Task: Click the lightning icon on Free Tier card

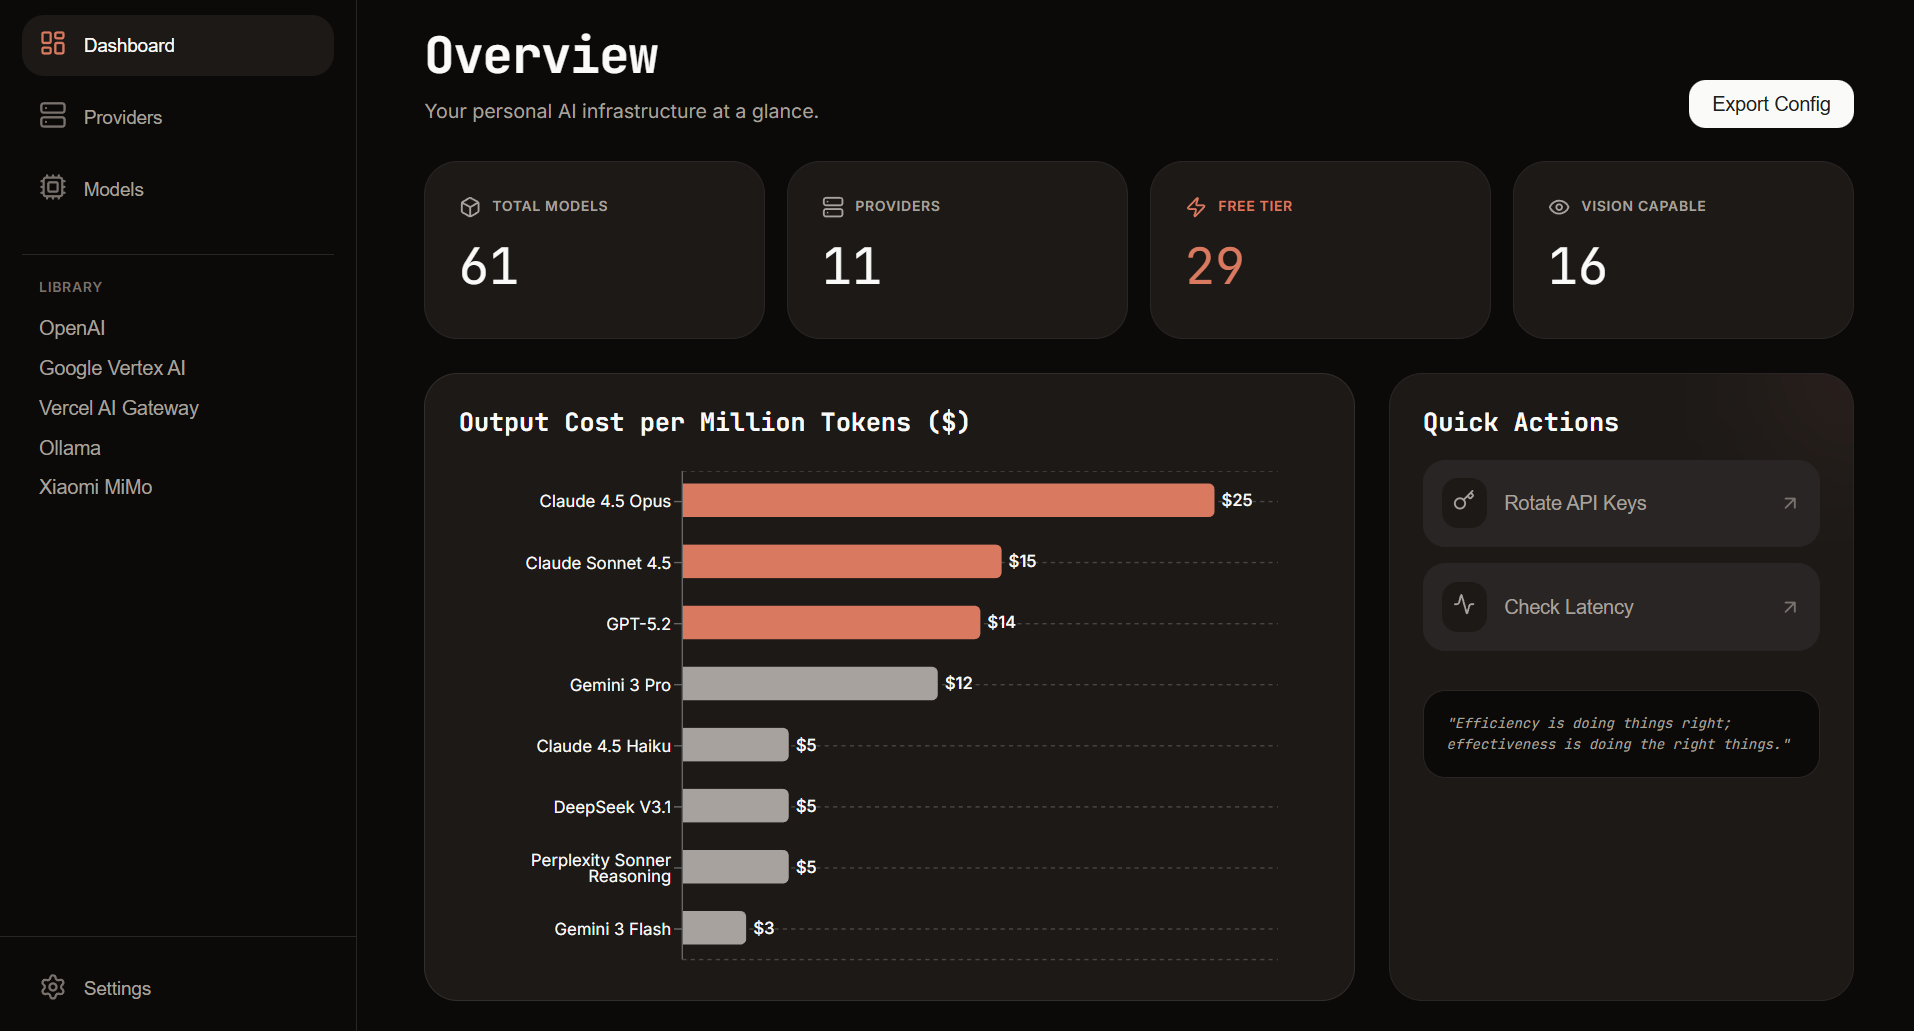Action: [x=1196, y=206]
